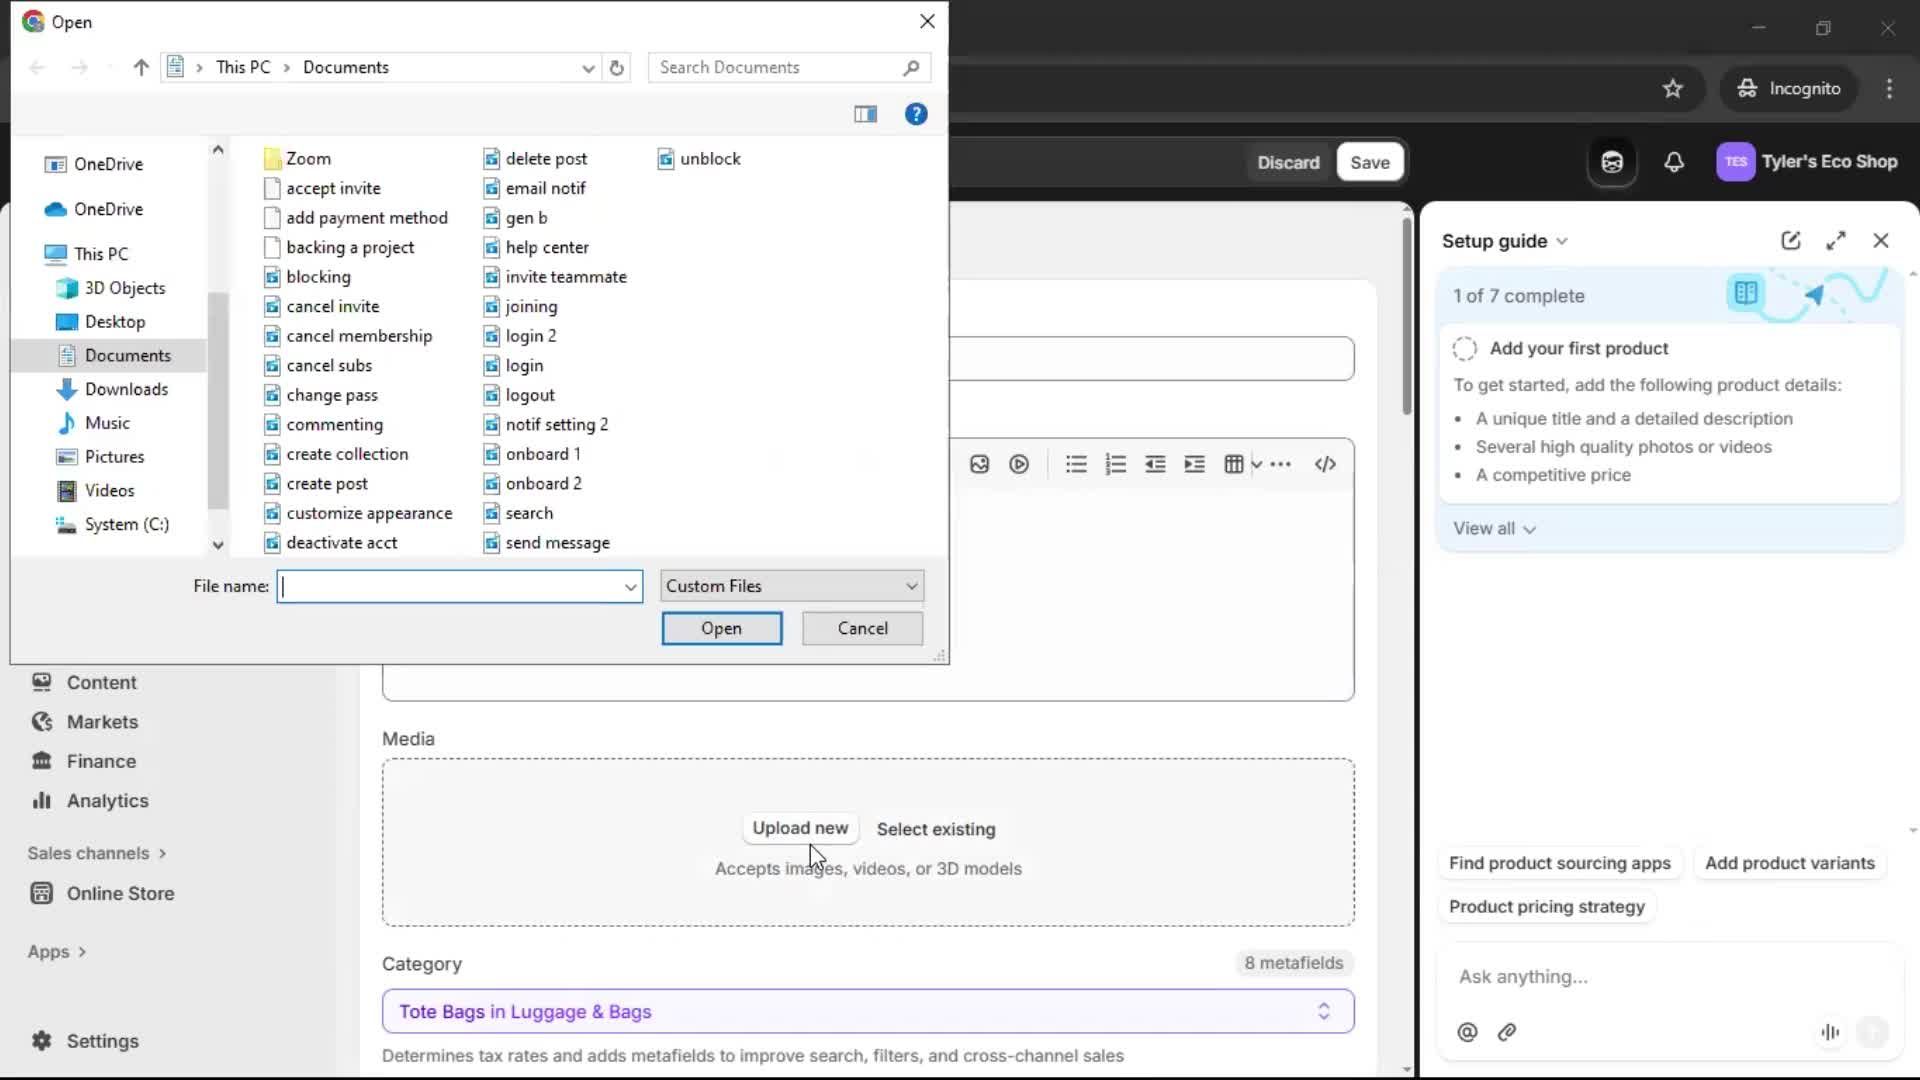Viewport: 1920px width, 1080px height.
Task: Apply a numbered list in the description editor
Action: [x=1115, y=463]
